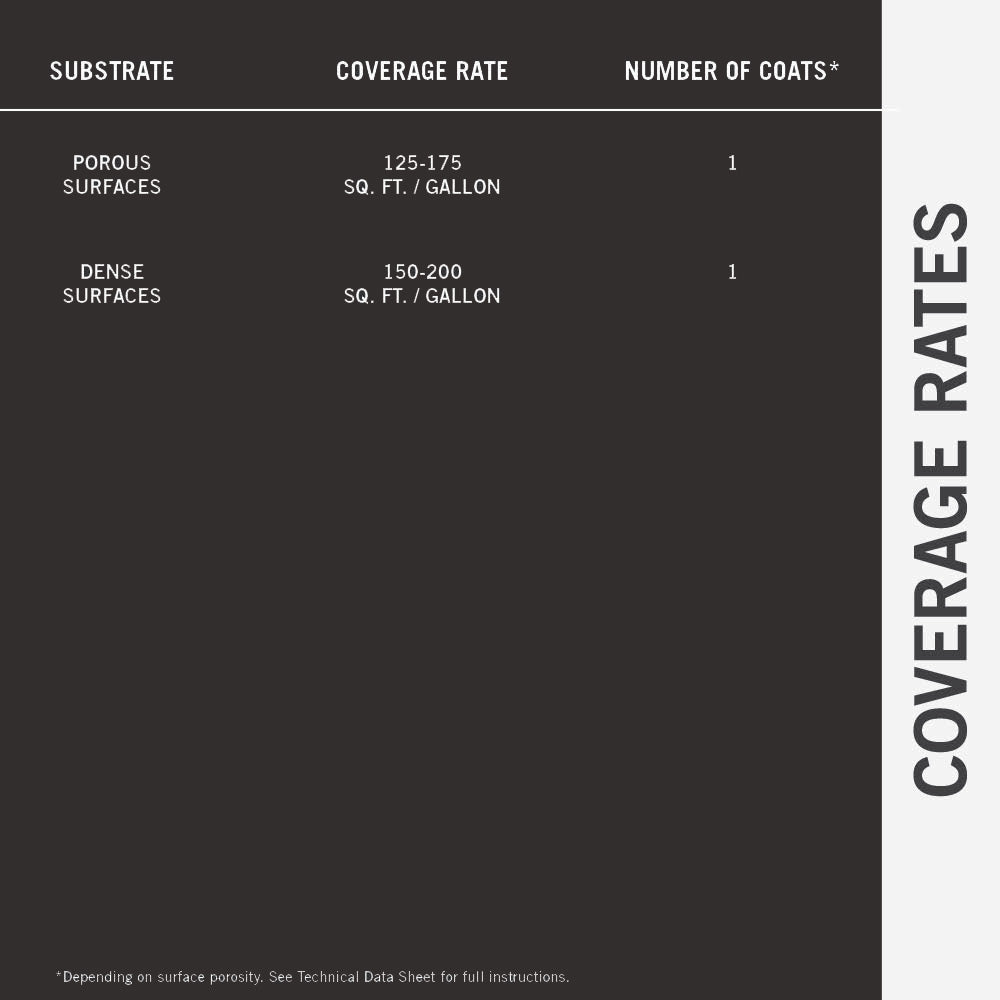Viewport: 1000px width, 1000px height.
Task: Click the horizontal divider below the headers
Action: pos(440,109)
